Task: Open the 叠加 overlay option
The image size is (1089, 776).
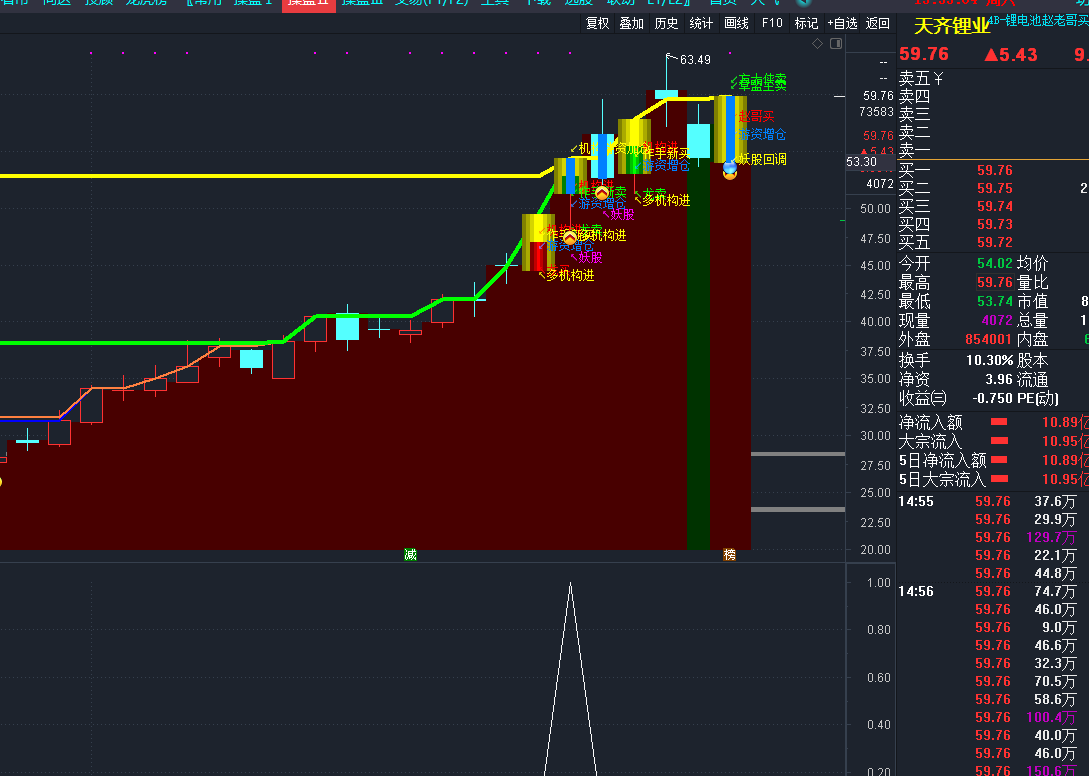Action: tap(631, 24)
